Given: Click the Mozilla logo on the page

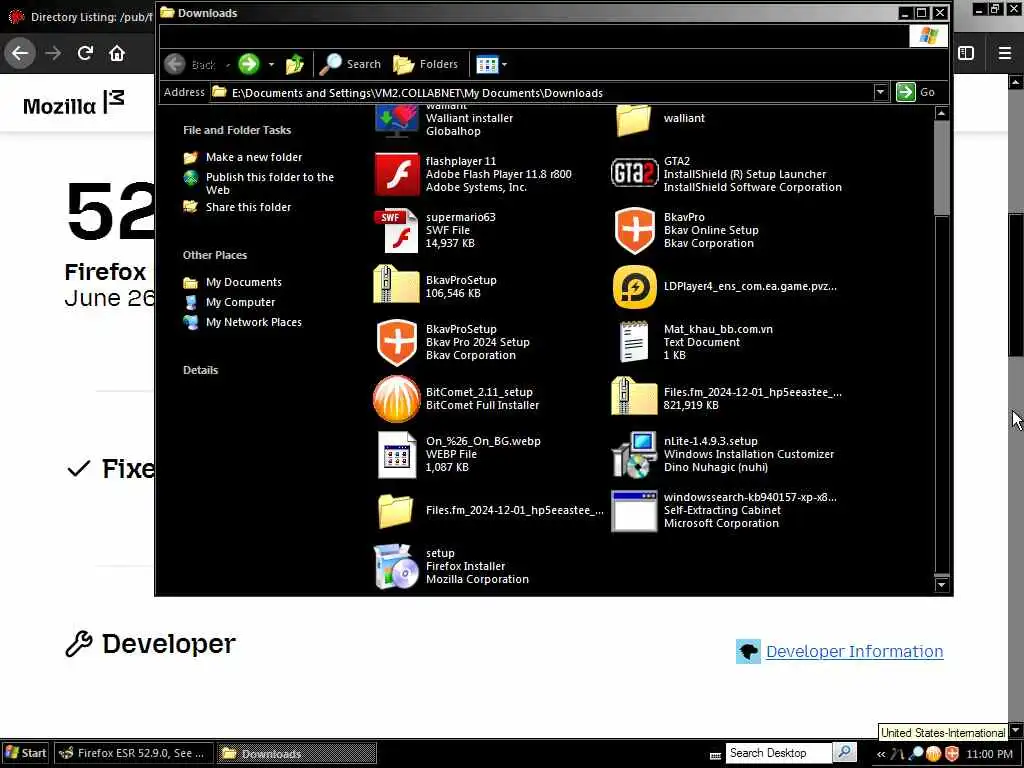Looking at the screenshot, I should 73,104.
